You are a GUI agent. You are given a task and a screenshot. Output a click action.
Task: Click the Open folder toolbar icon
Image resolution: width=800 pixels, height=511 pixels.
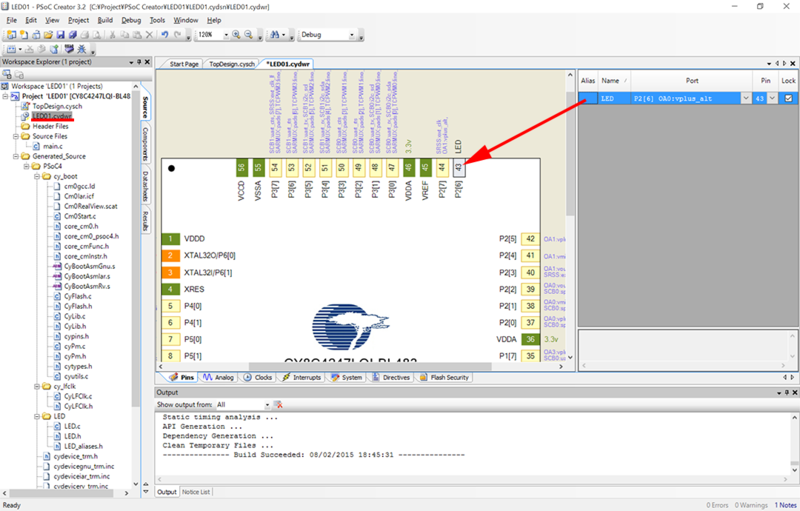coord(48,35)
